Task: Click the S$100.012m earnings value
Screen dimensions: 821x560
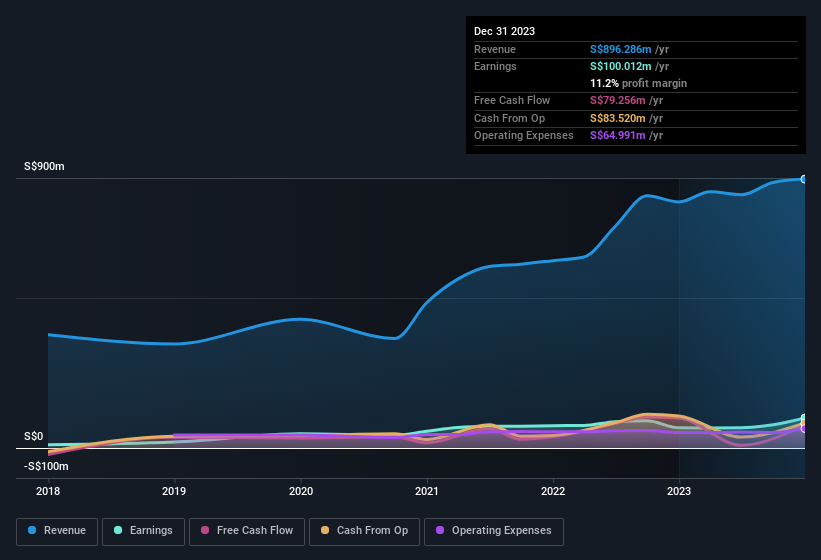Action: tap(620, 66)
